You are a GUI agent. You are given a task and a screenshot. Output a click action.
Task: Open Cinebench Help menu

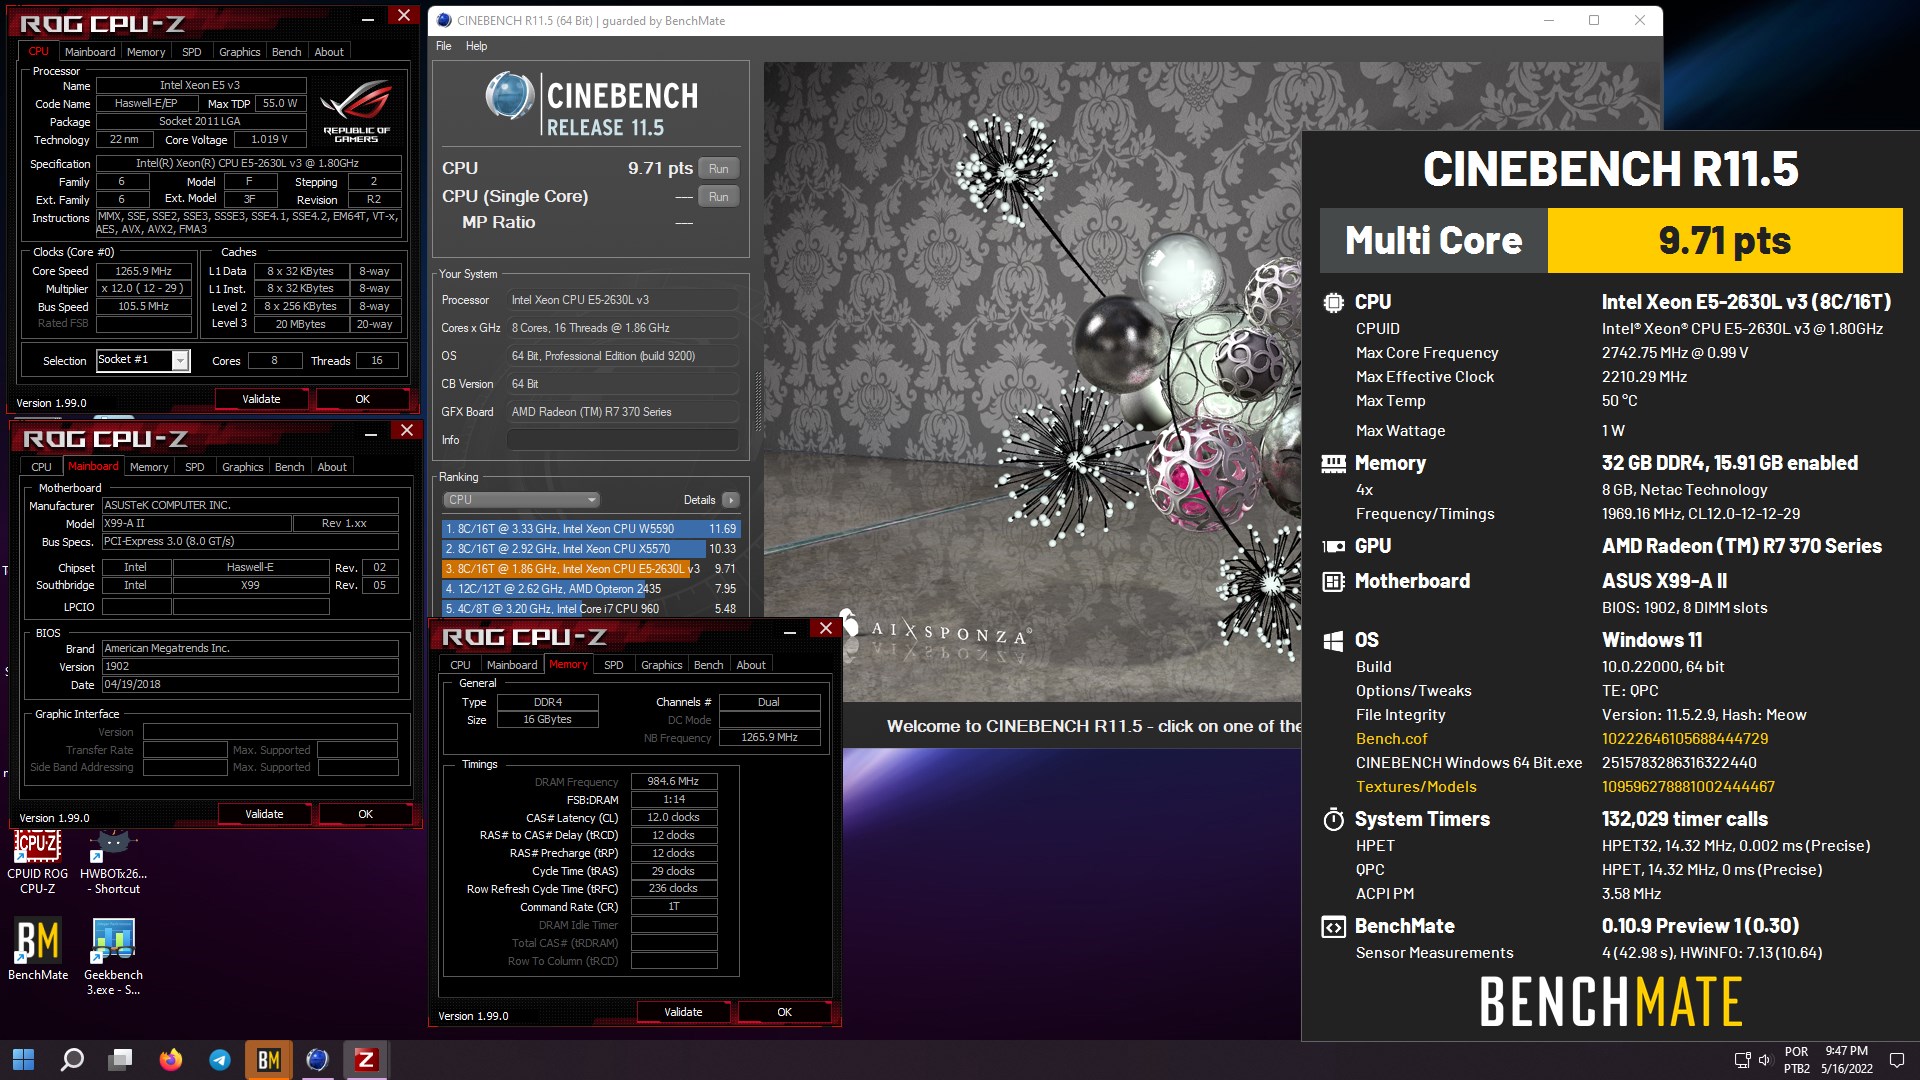[476, 46]
